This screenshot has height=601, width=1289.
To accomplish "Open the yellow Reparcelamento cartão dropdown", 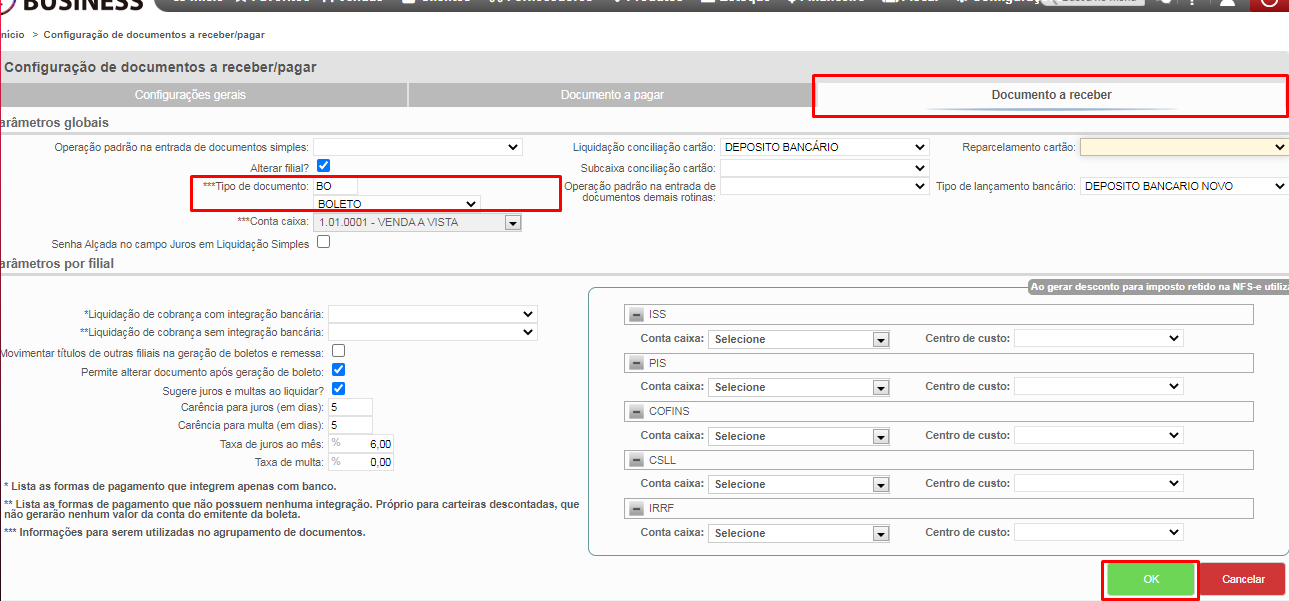I will tap(1184, 147).
